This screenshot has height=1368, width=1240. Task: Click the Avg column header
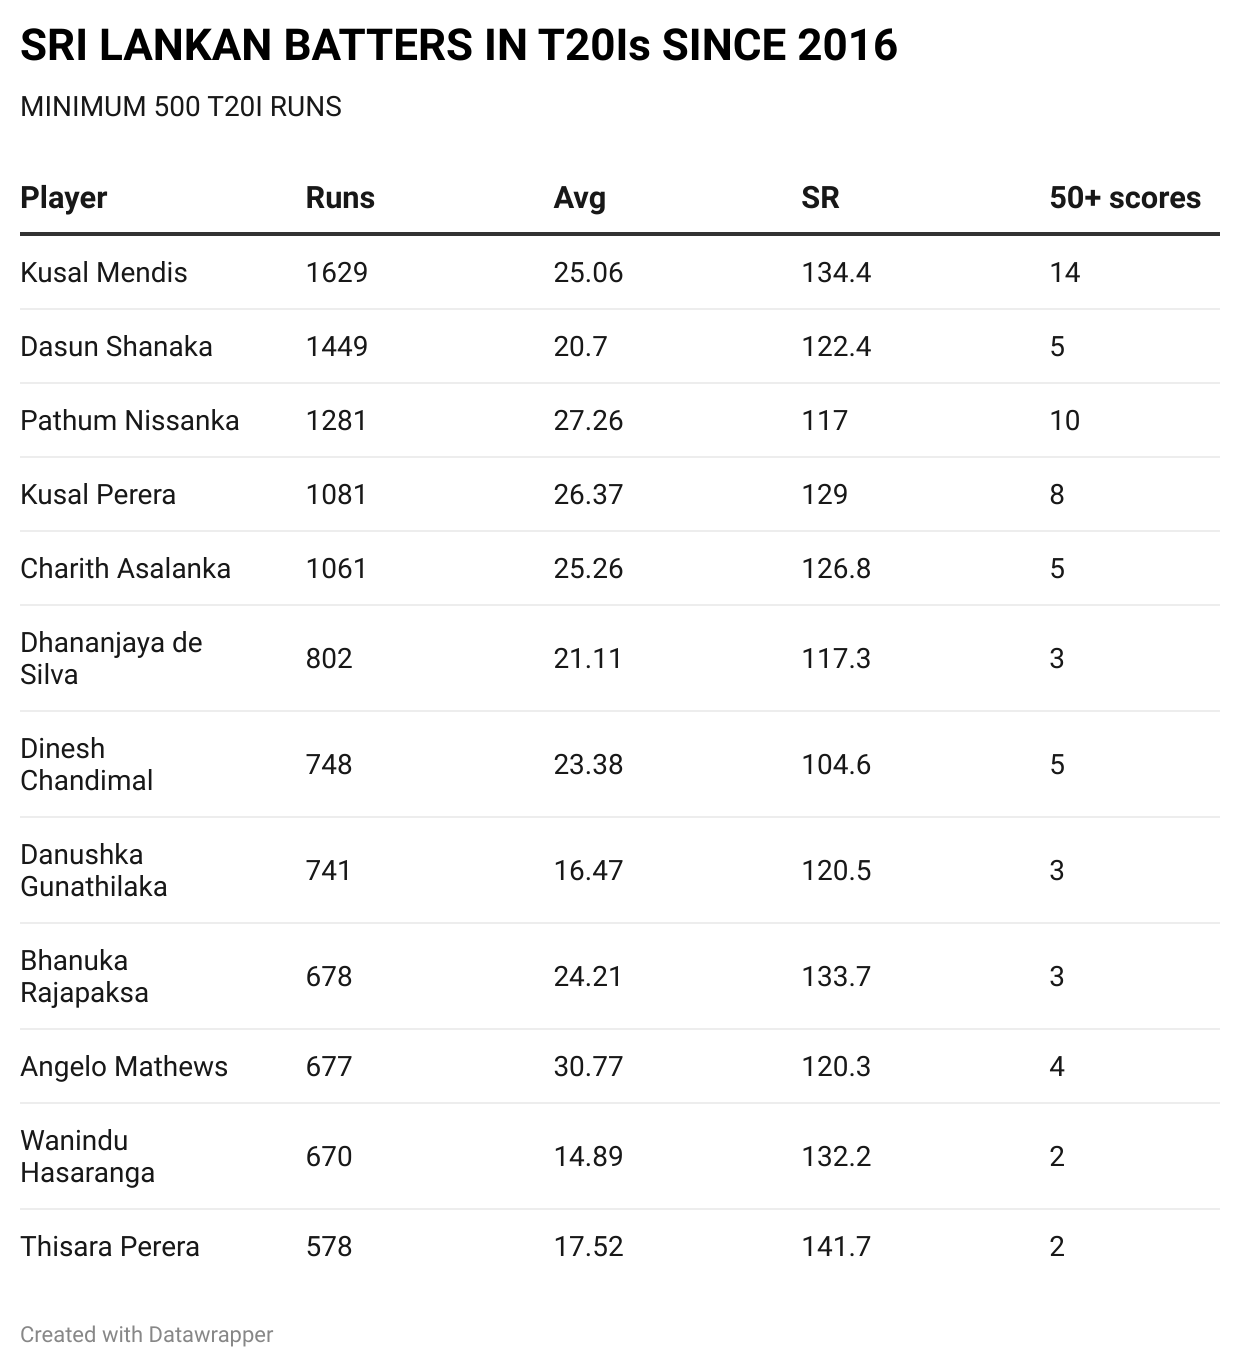(x=580, y=198)
